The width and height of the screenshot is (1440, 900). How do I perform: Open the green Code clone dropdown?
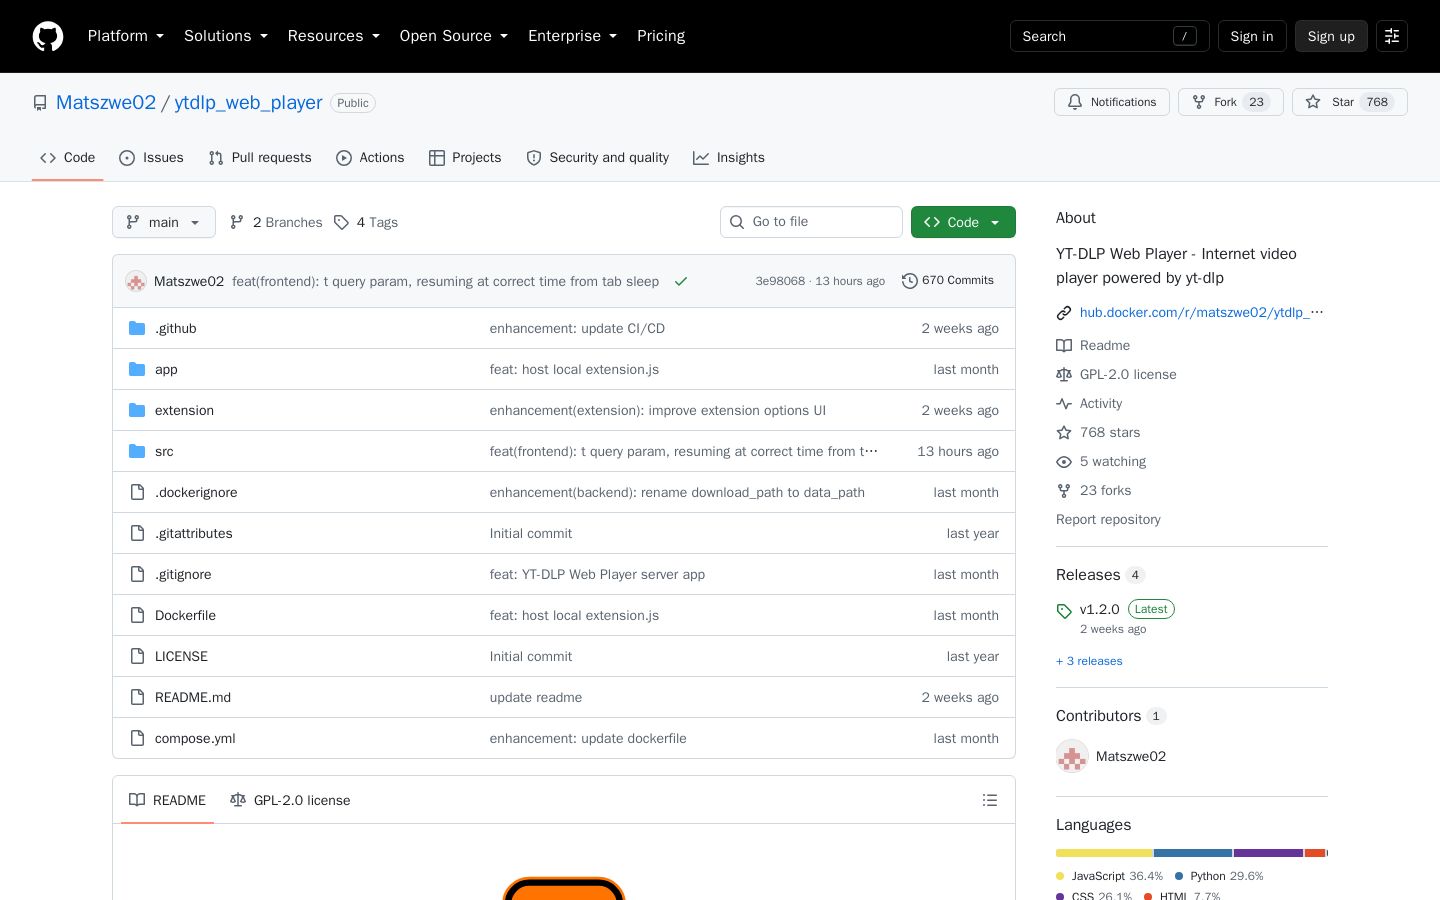[x=963, y=222]
